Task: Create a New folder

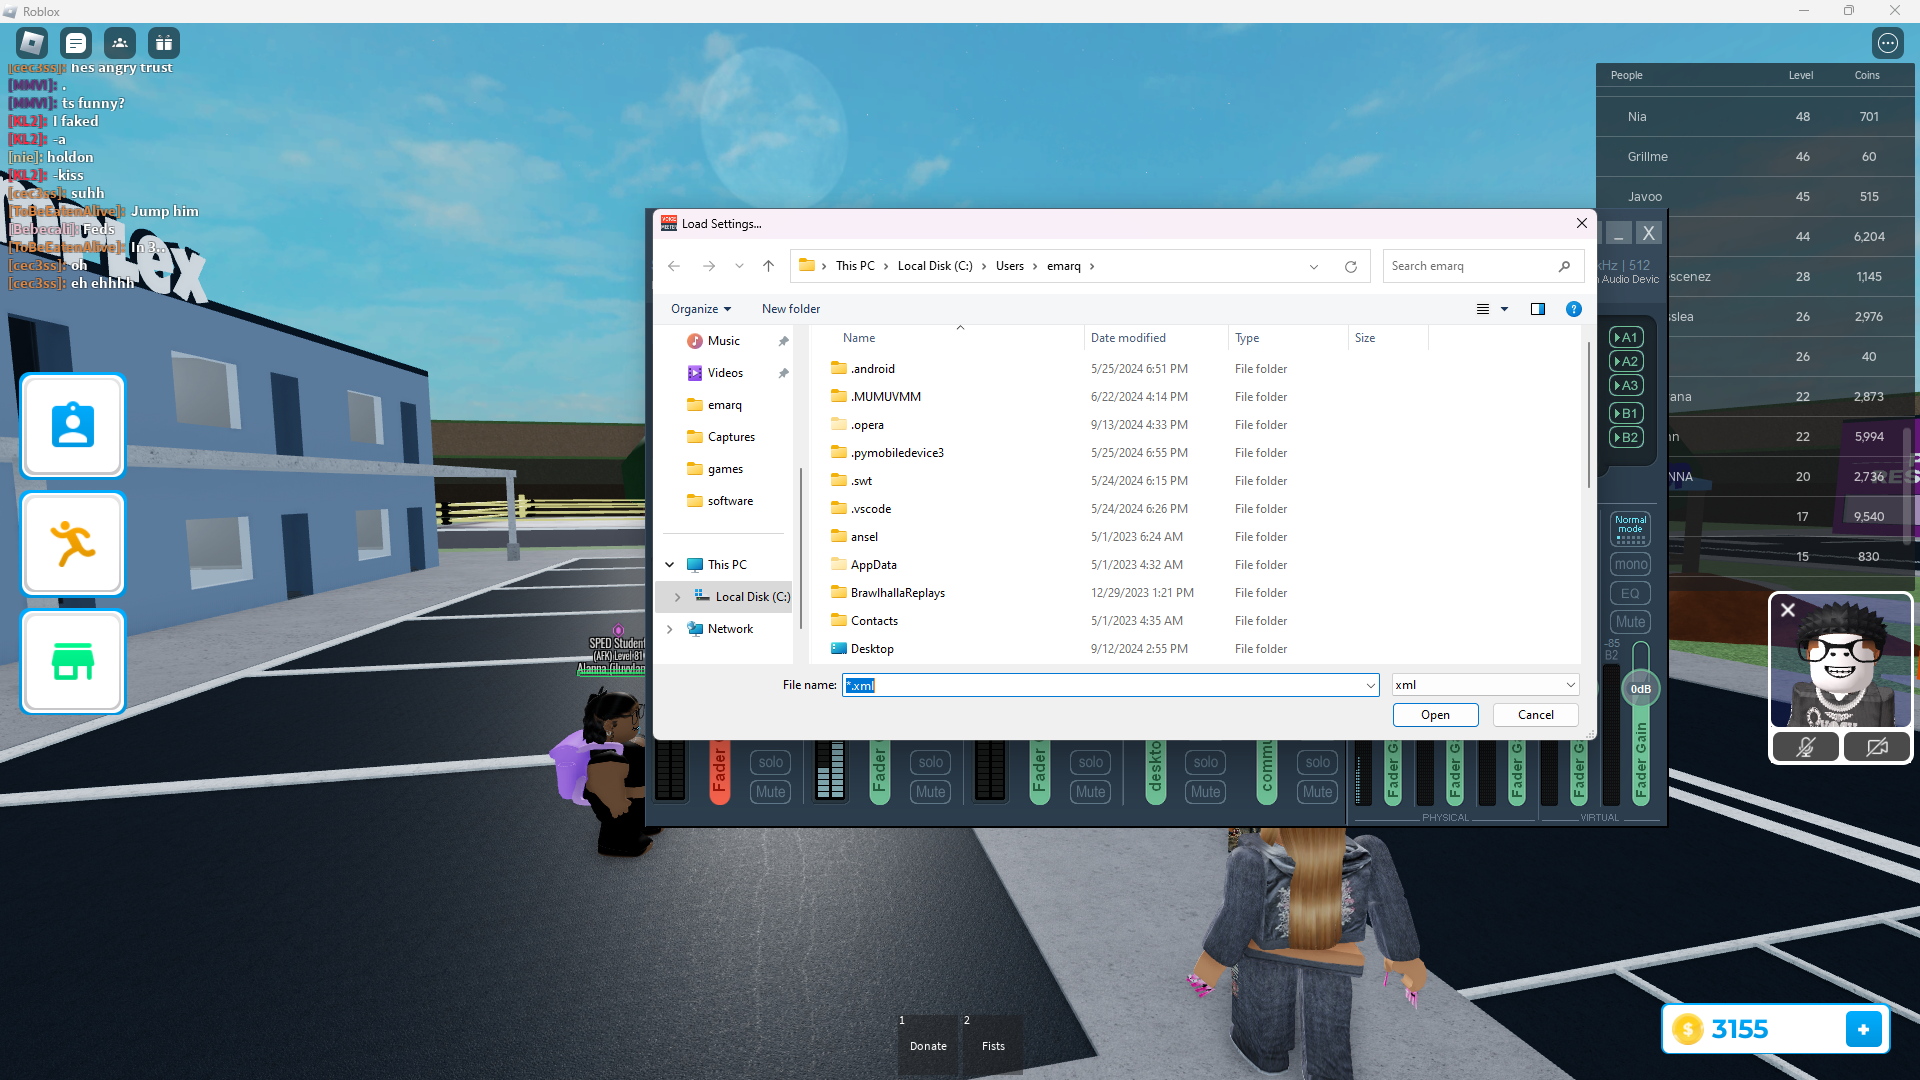Action: (791, 309)
